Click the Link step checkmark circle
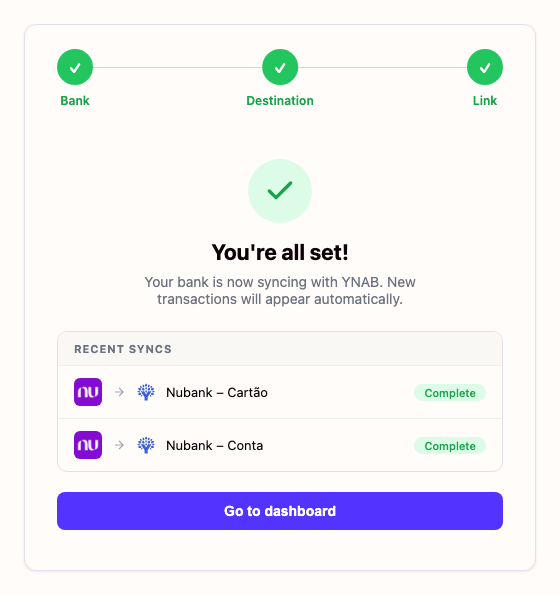Image resolution: width=560 pixels, height=595 pixels. 485,67
